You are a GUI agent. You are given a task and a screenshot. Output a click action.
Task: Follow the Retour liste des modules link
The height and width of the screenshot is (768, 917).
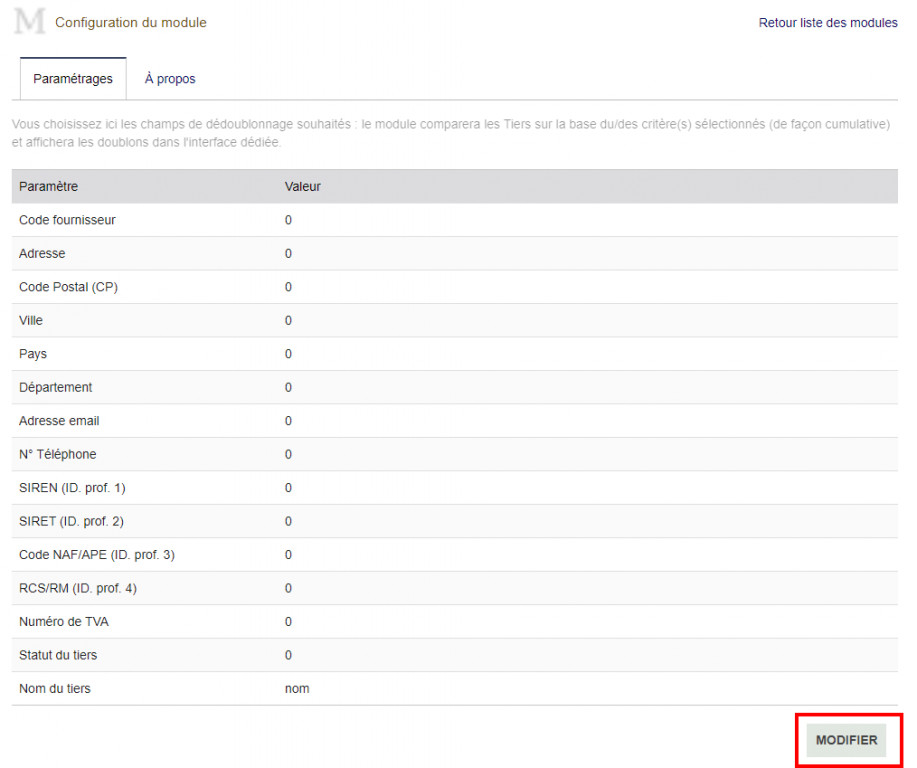click(x=828, y=23)
